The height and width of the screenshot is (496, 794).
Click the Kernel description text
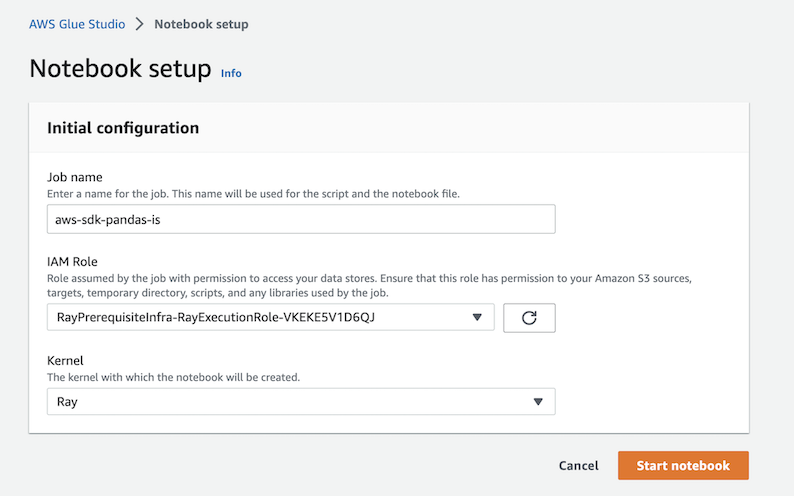pos(173,378)
